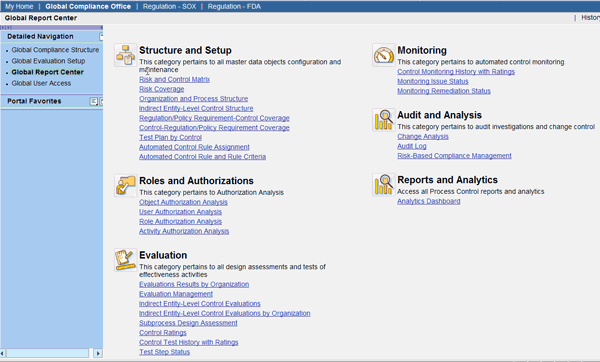
Task: Click the Monitoring gauge icon
Action: point(383,55)
